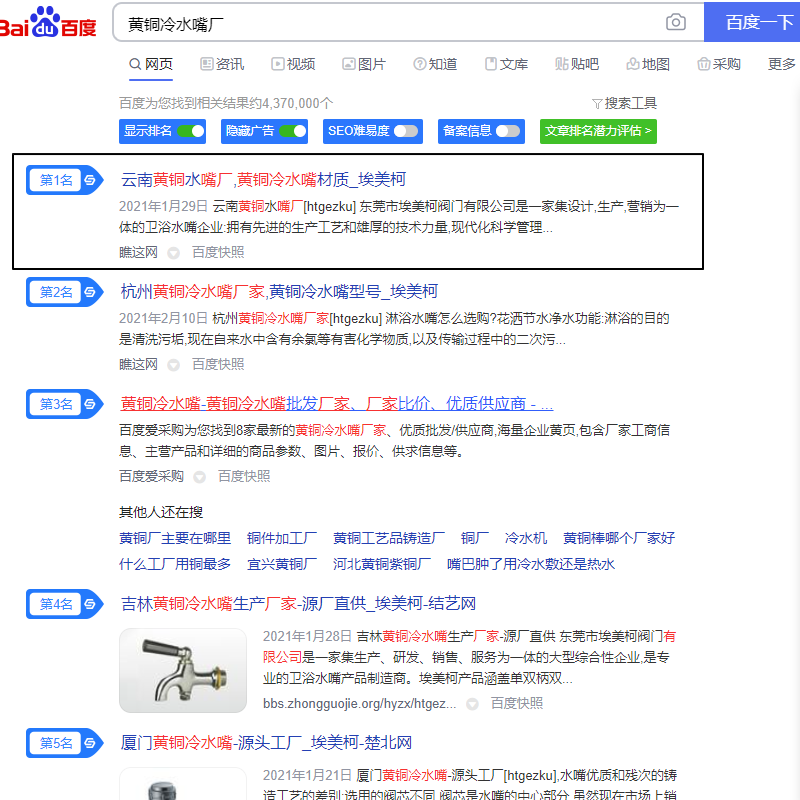
Task: Click the 第1名 ranking badge
Action: [x=64, y=180]
